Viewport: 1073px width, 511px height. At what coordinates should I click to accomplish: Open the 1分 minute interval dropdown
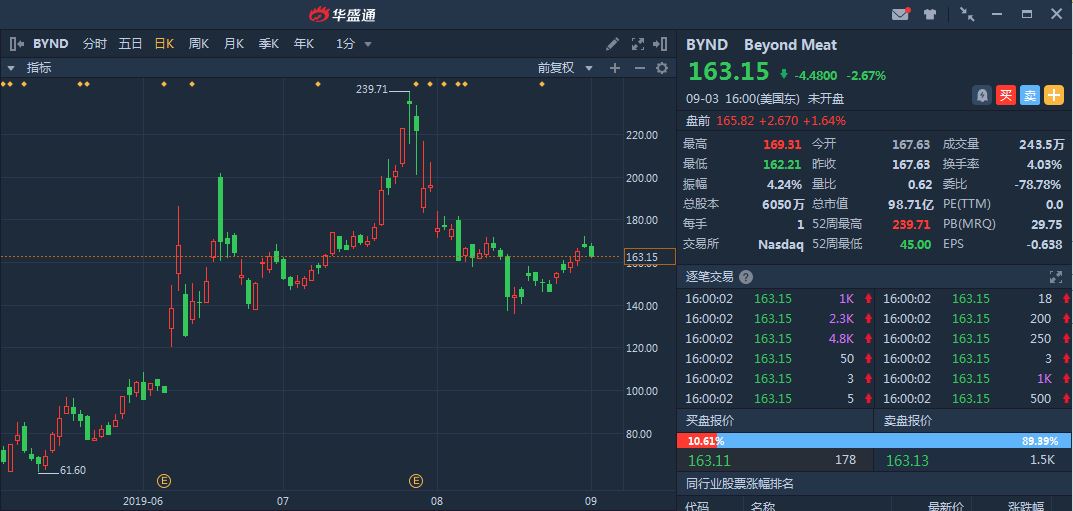pyautogui.click(x=353, y=44)
